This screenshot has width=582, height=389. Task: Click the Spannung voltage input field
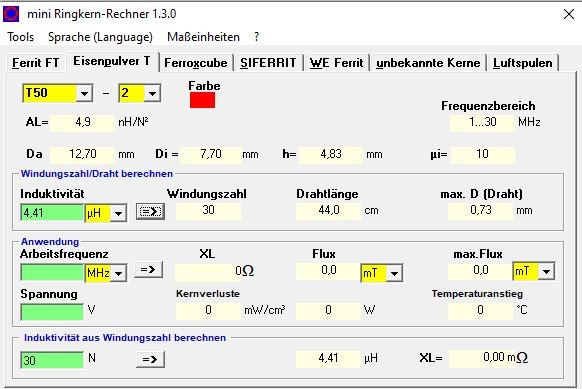[x=52, y=311]
